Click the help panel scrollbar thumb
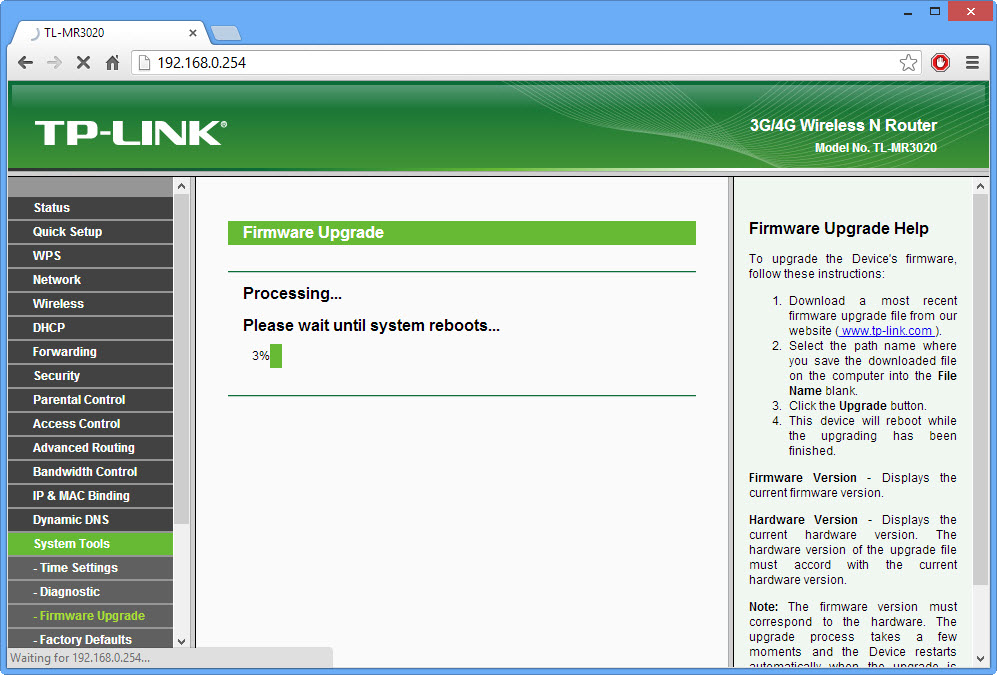 (x=980, y=390)
